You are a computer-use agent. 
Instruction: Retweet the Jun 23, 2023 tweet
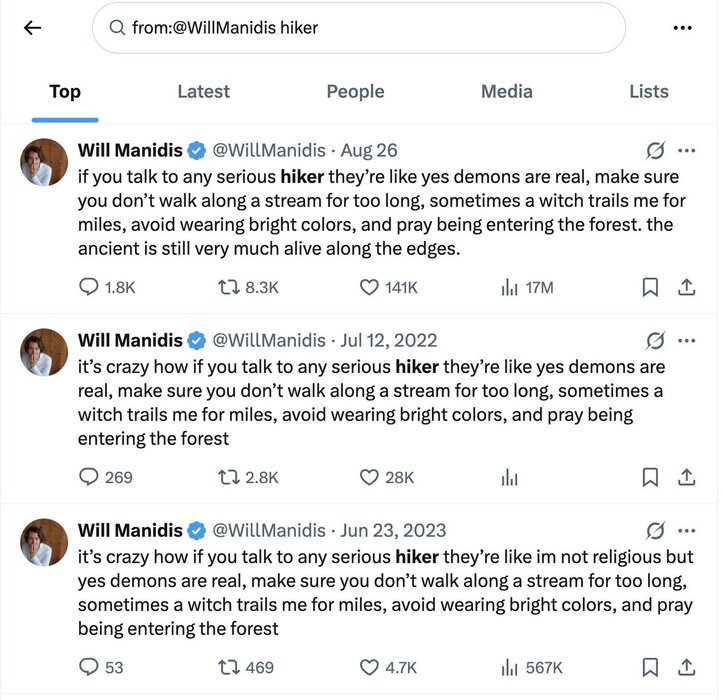(227, 667)
